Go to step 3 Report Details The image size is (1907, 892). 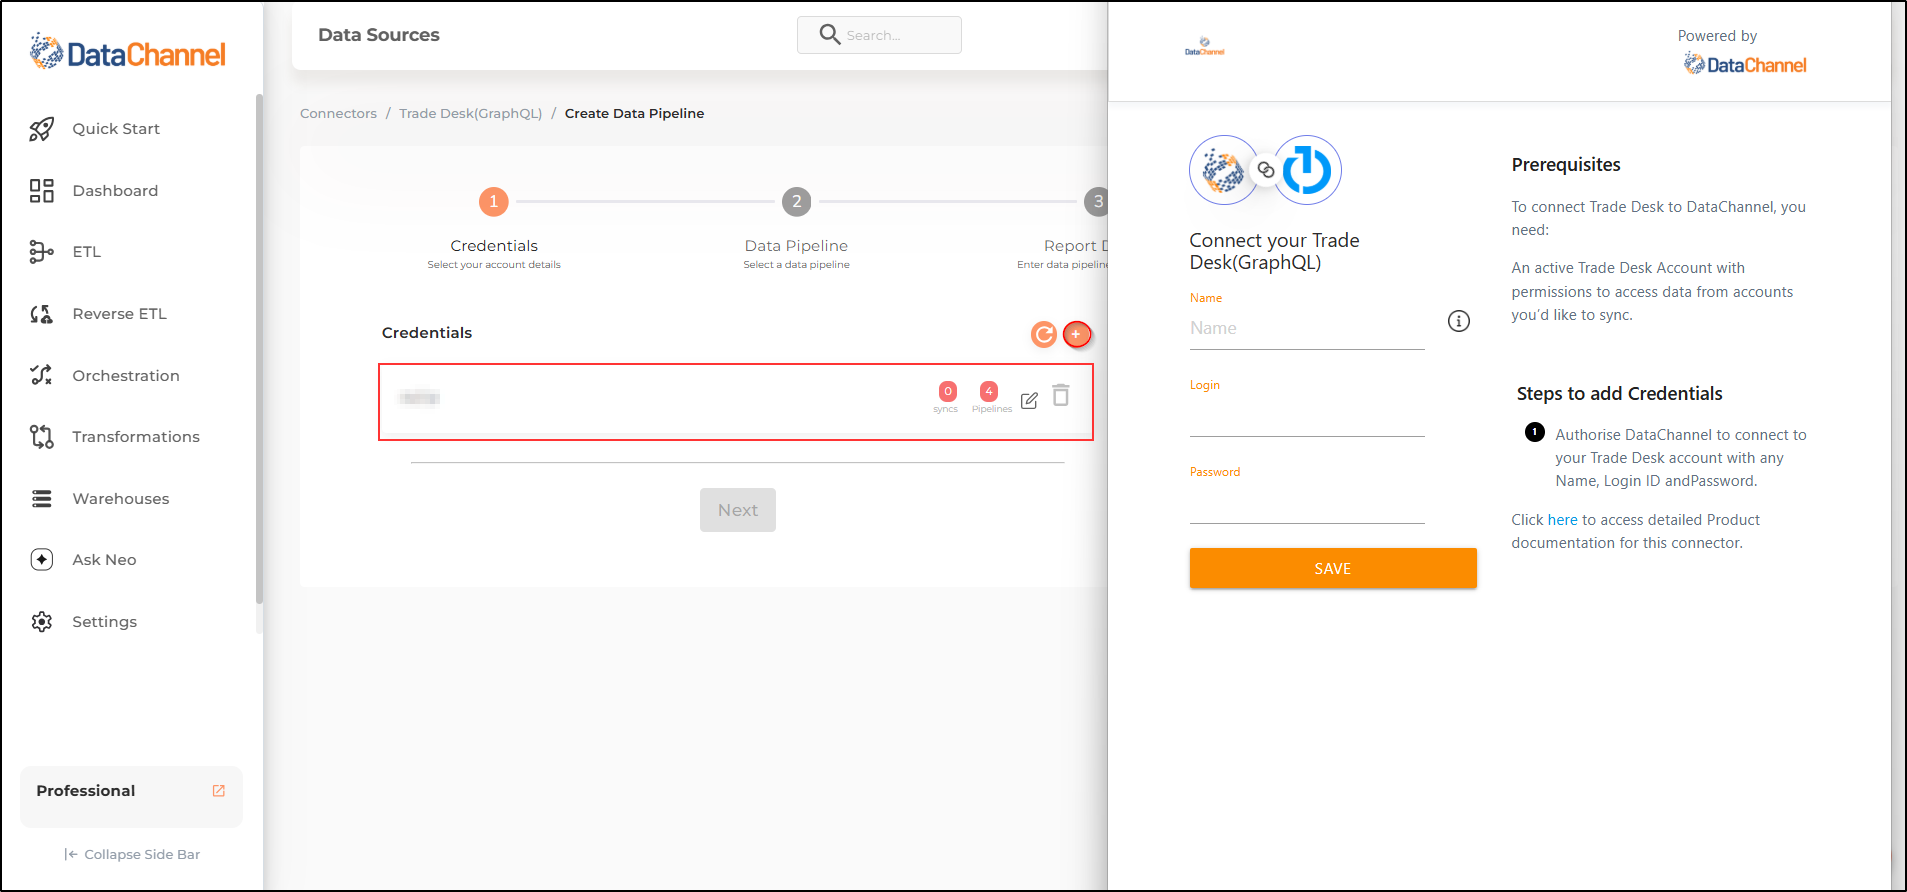pyautogui.click(x=1097, y=202)
